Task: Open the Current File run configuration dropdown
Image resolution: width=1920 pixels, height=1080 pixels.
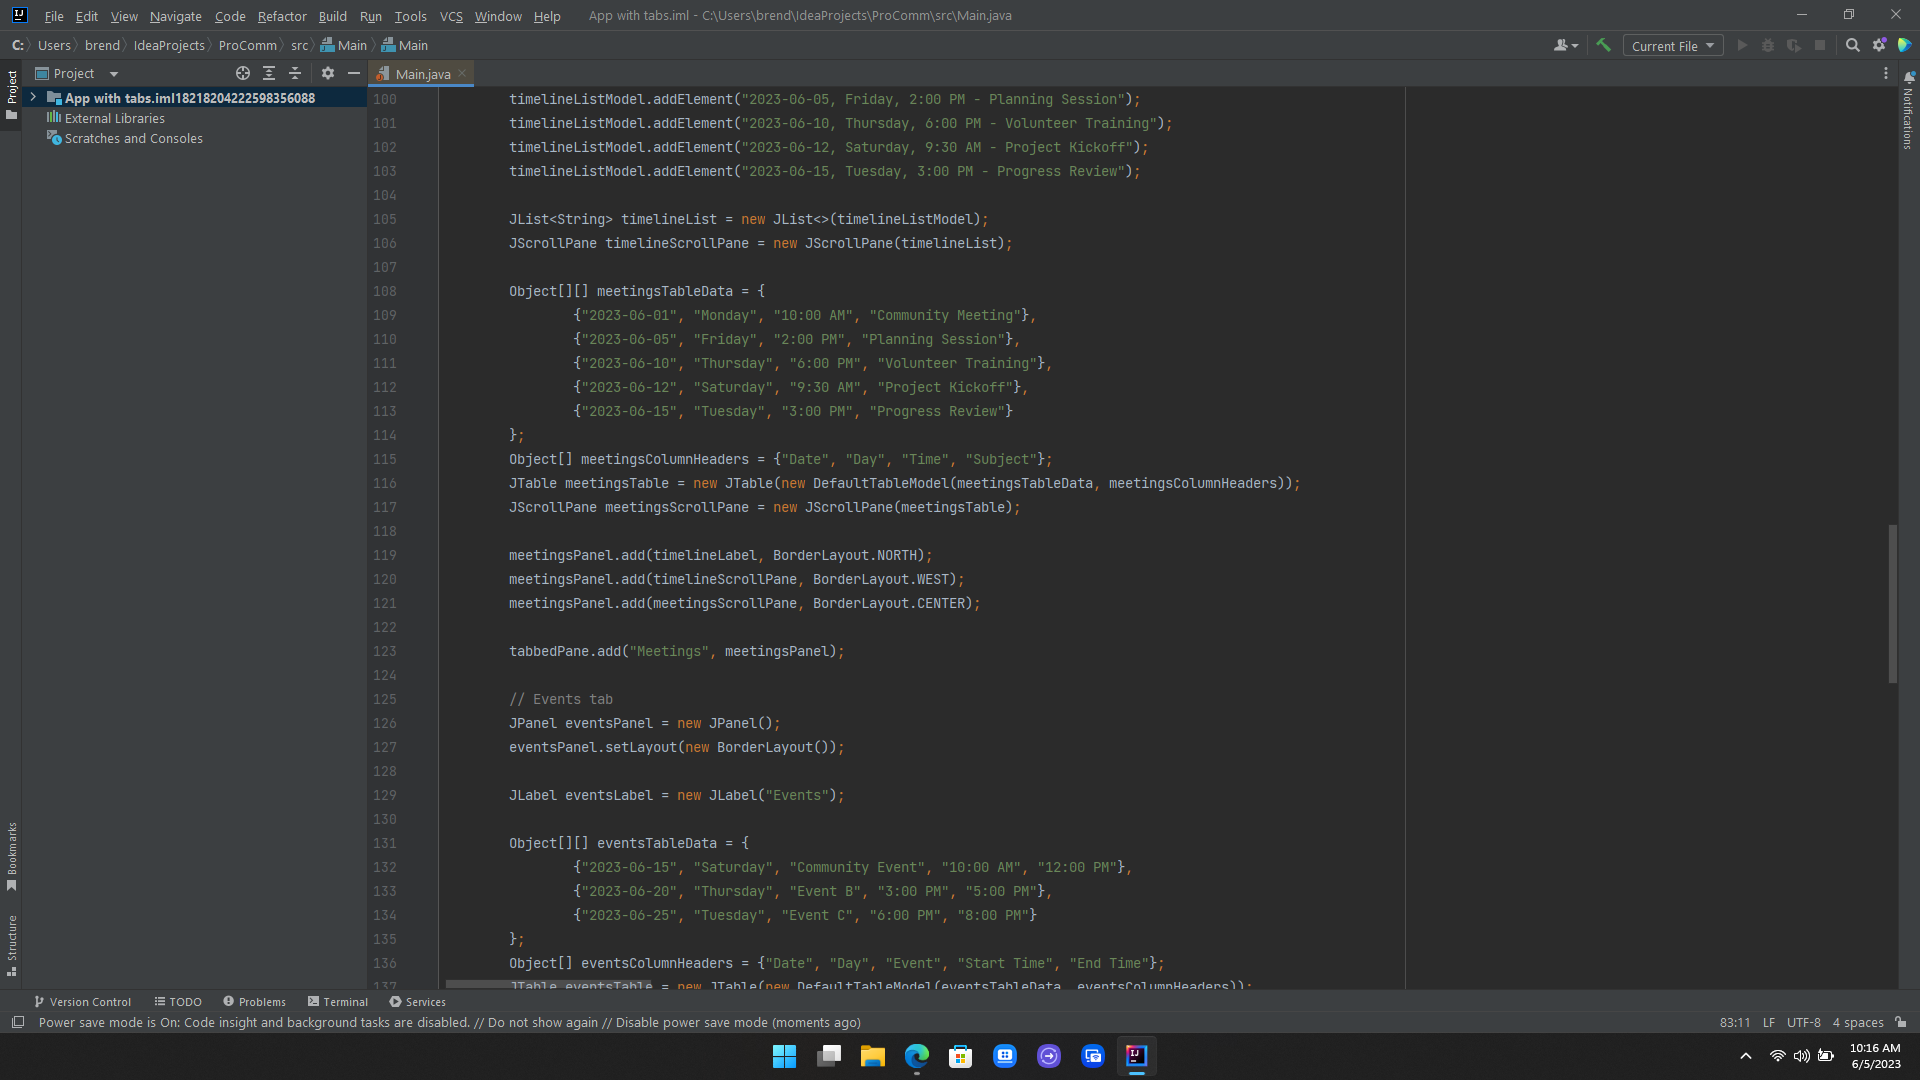Action: click(x=1672, y=46)
